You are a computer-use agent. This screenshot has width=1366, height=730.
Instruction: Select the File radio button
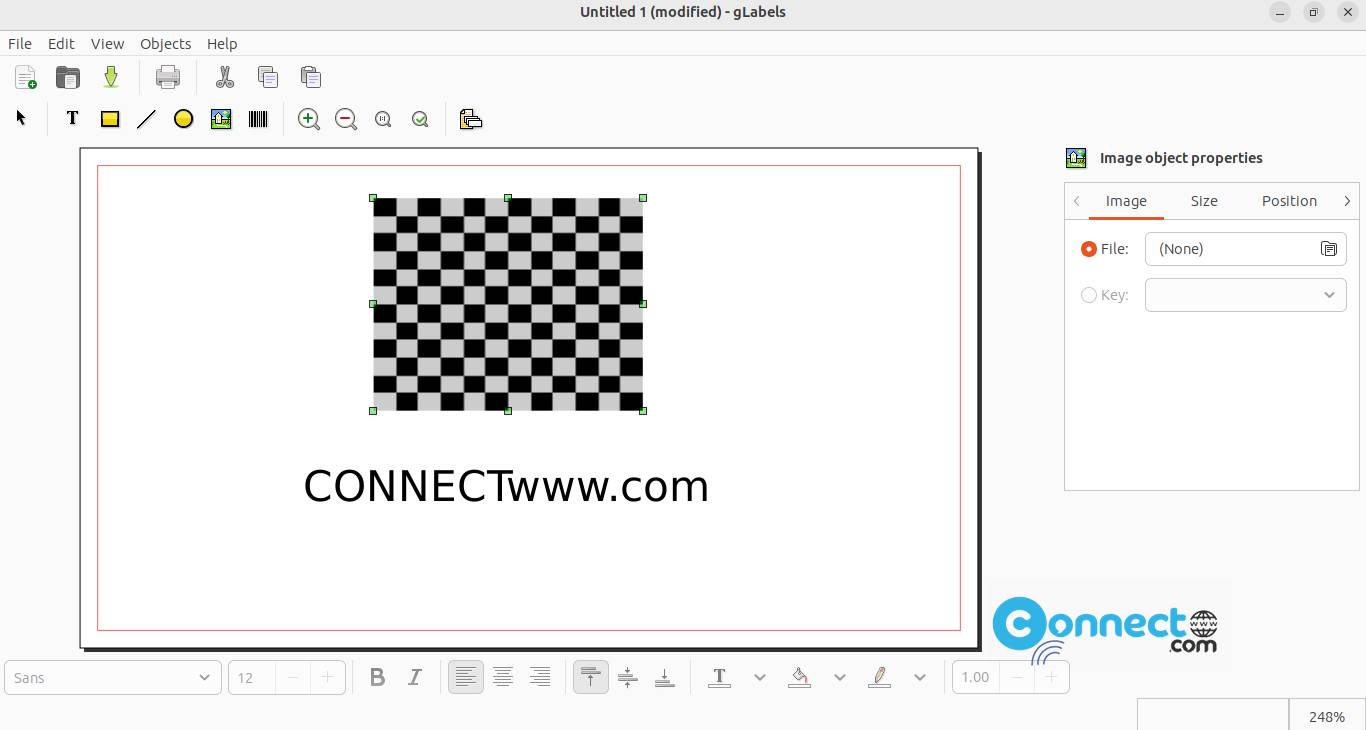(1089, 249)
